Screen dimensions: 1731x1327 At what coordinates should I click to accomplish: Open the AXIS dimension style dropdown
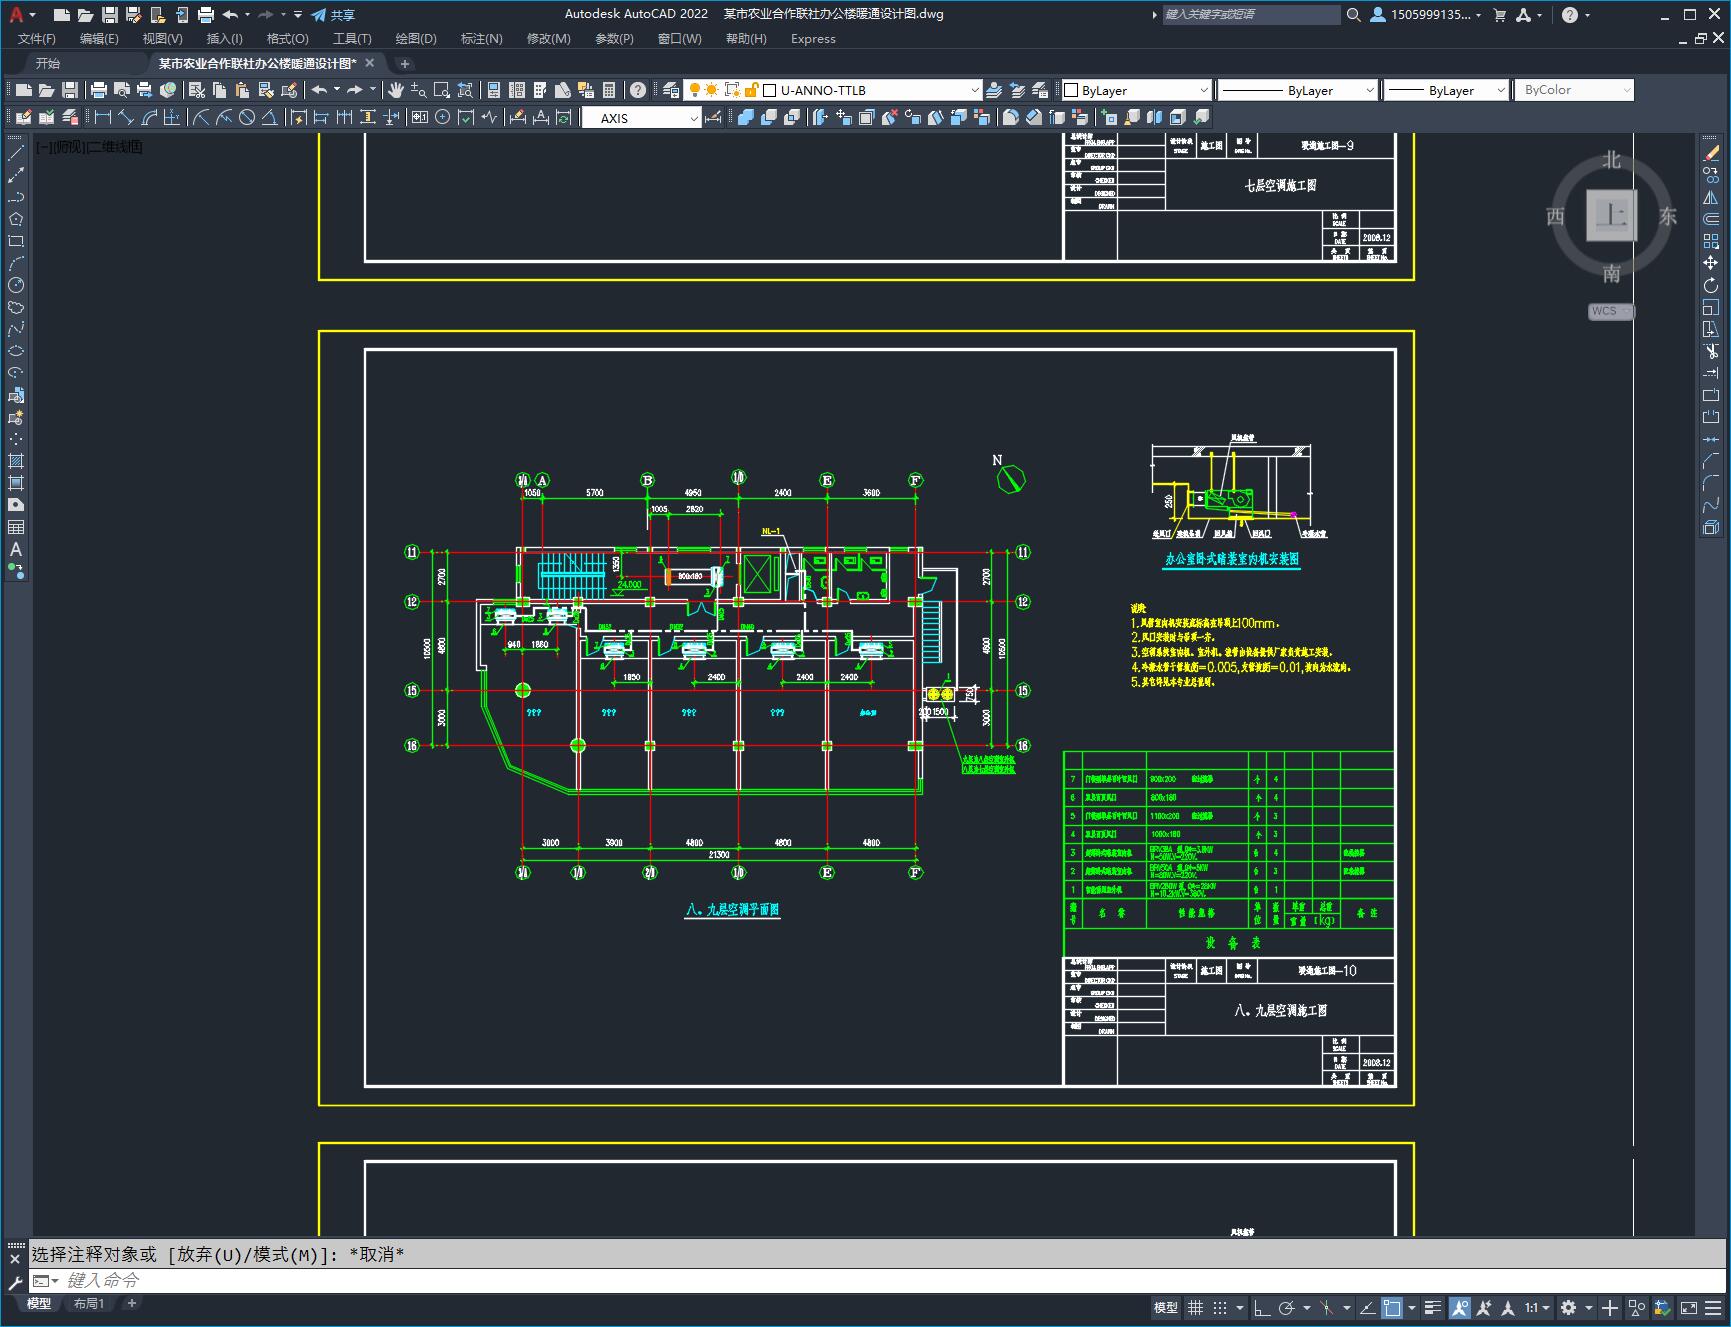pyautogui.click(x=693, y=118)
